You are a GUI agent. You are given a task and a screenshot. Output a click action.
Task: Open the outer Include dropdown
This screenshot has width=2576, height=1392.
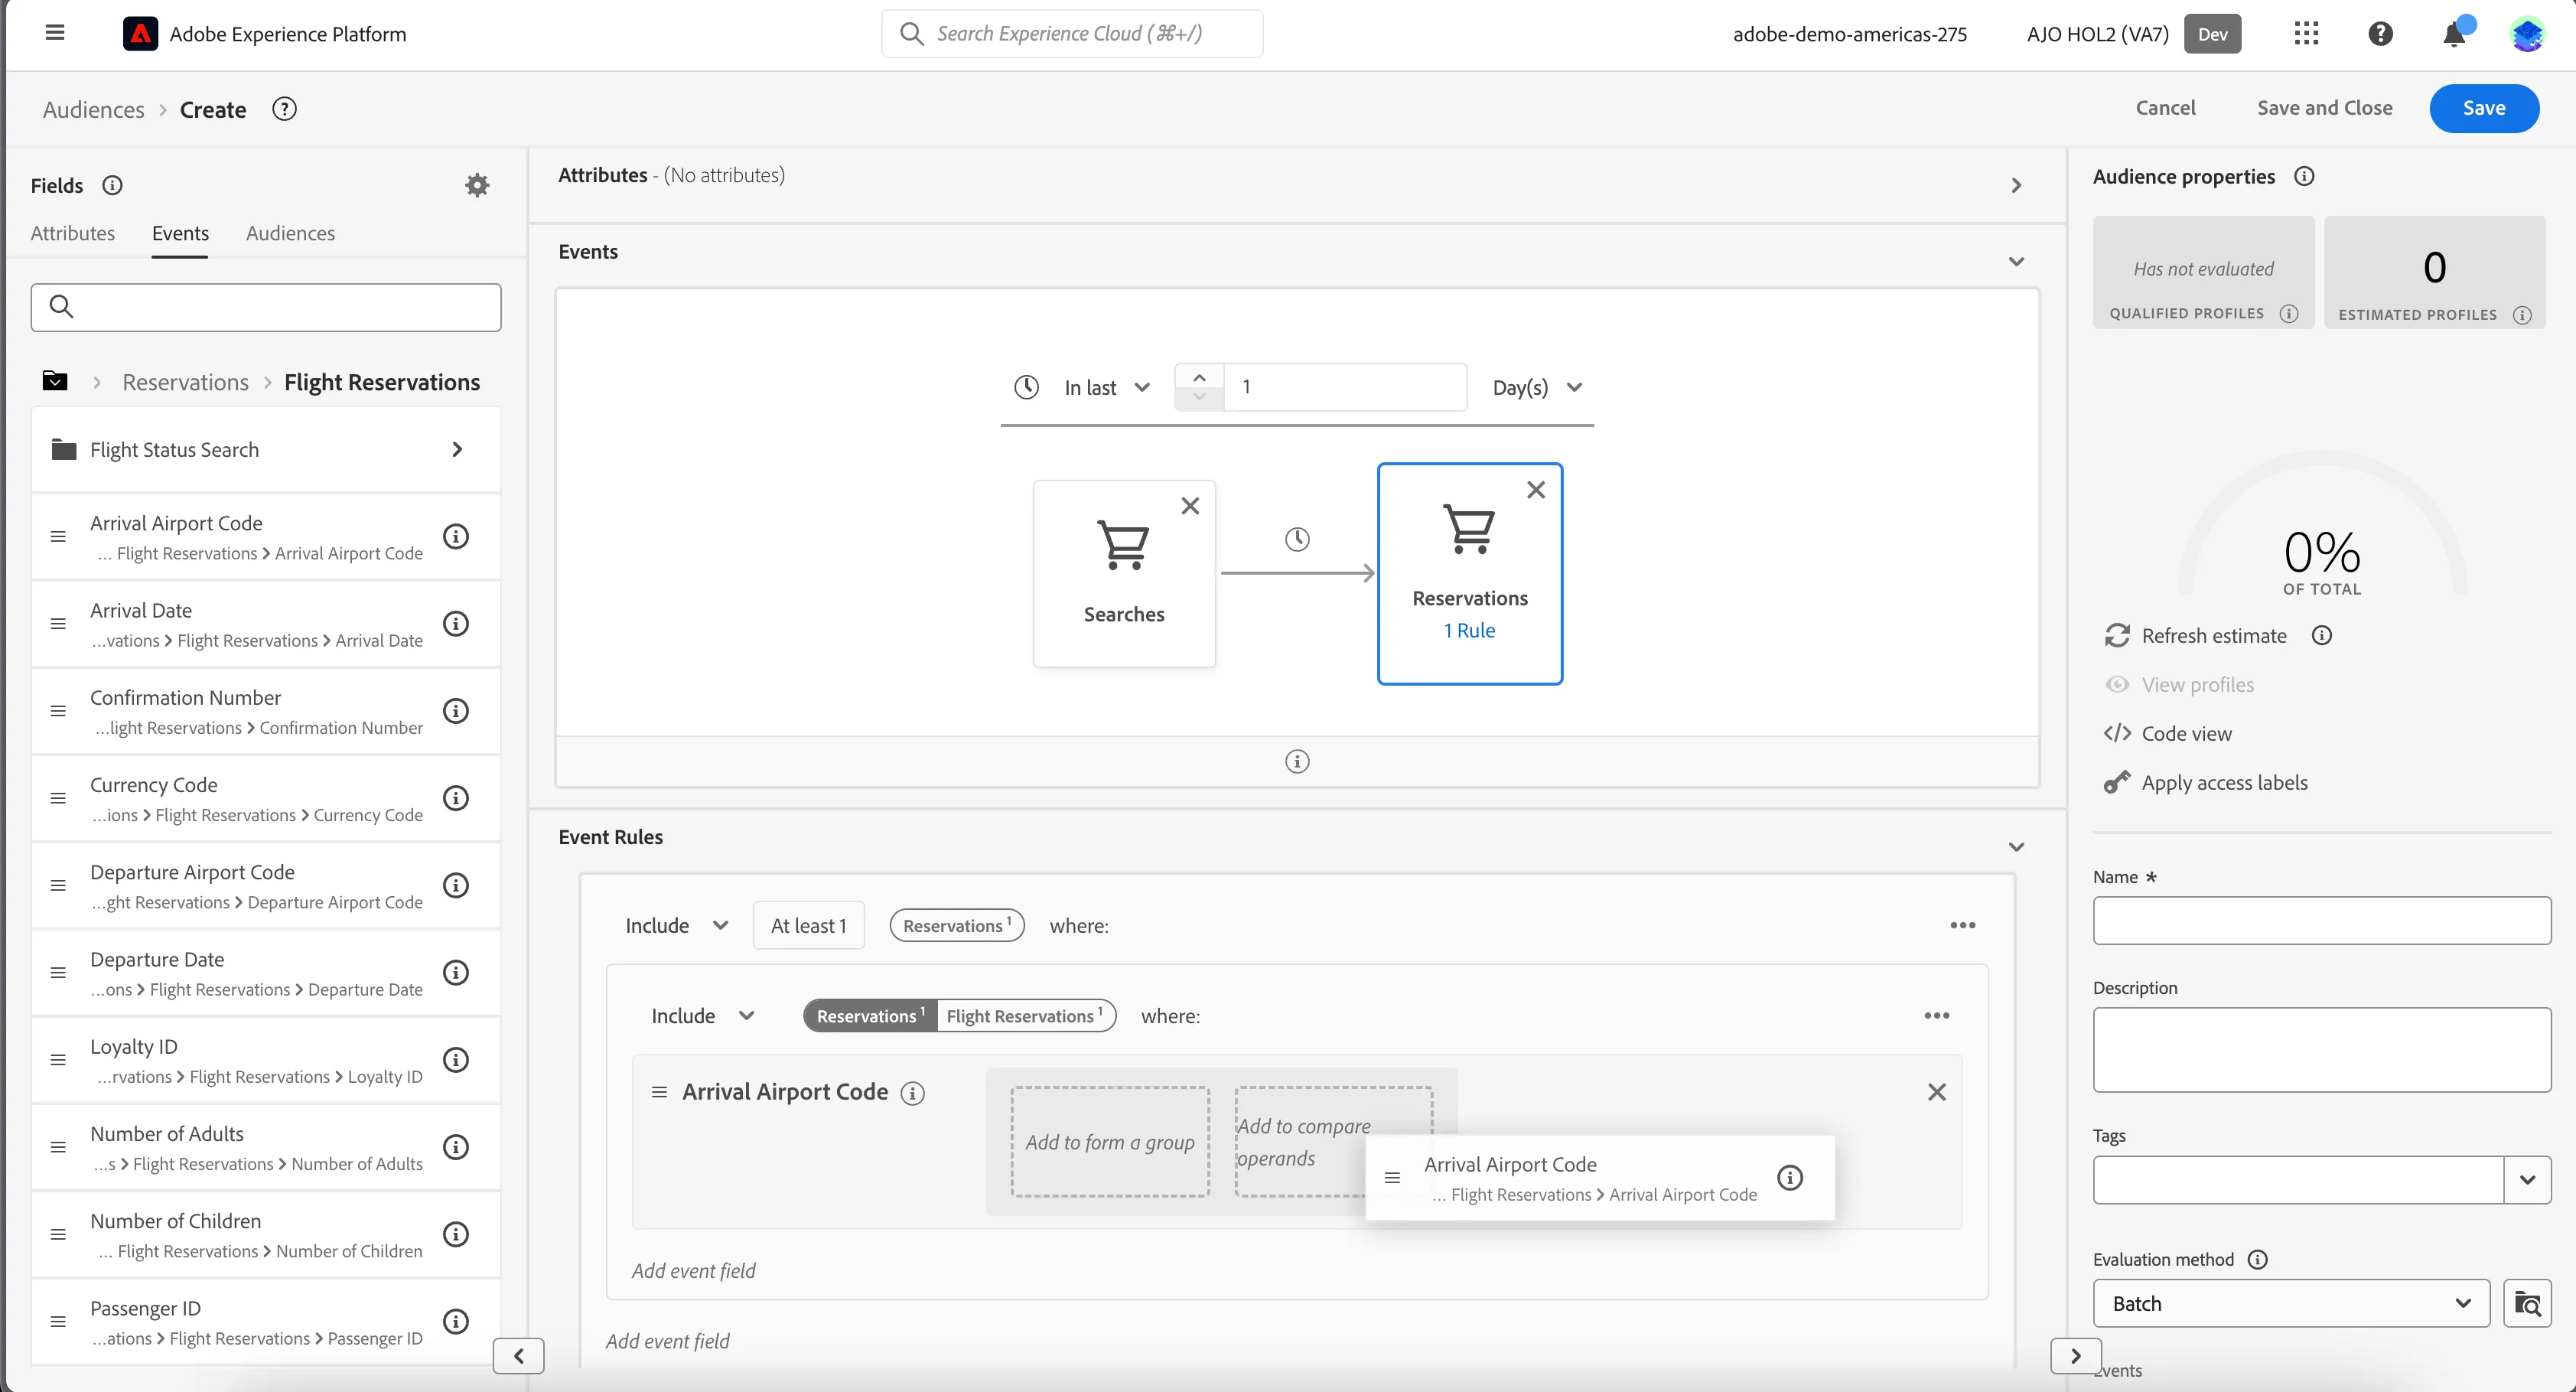pyautogui.click(x=677, y=926)
